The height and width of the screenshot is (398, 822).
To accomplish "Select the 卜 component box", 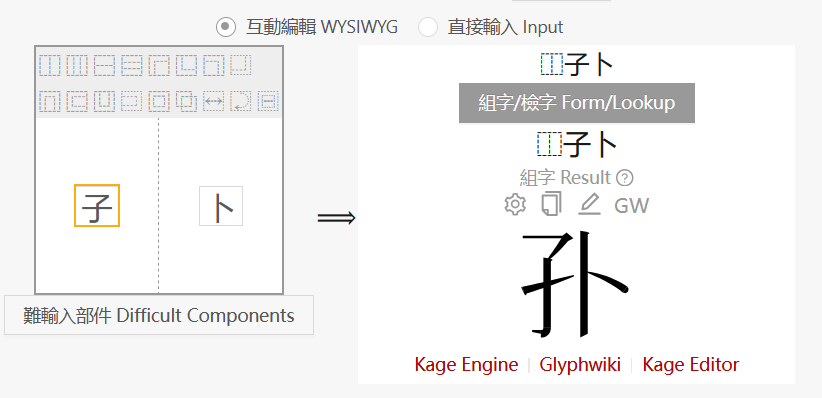I will pyautogui.click(x=221, y=206).
